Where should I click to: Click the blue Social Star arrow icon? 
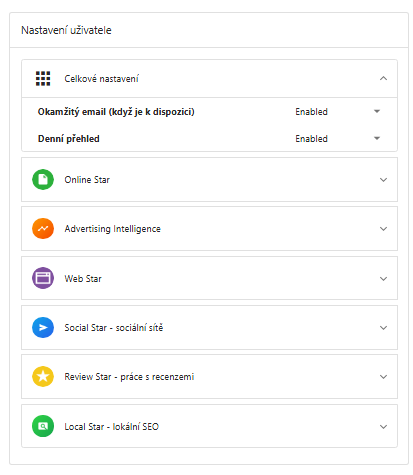tap(43, 327)
